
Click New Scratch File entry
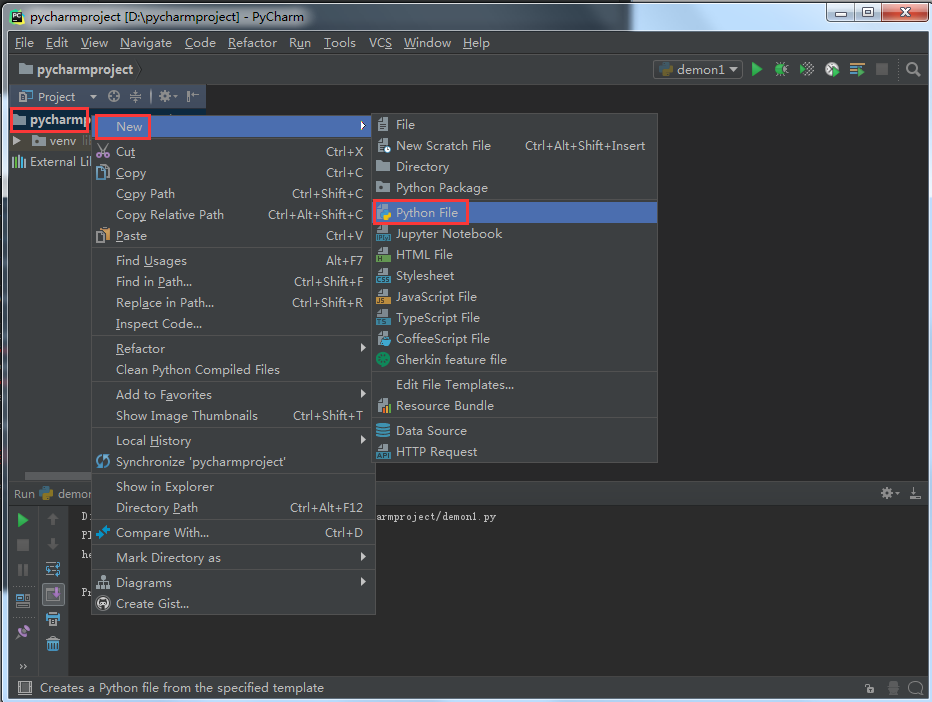click(515, 146)
